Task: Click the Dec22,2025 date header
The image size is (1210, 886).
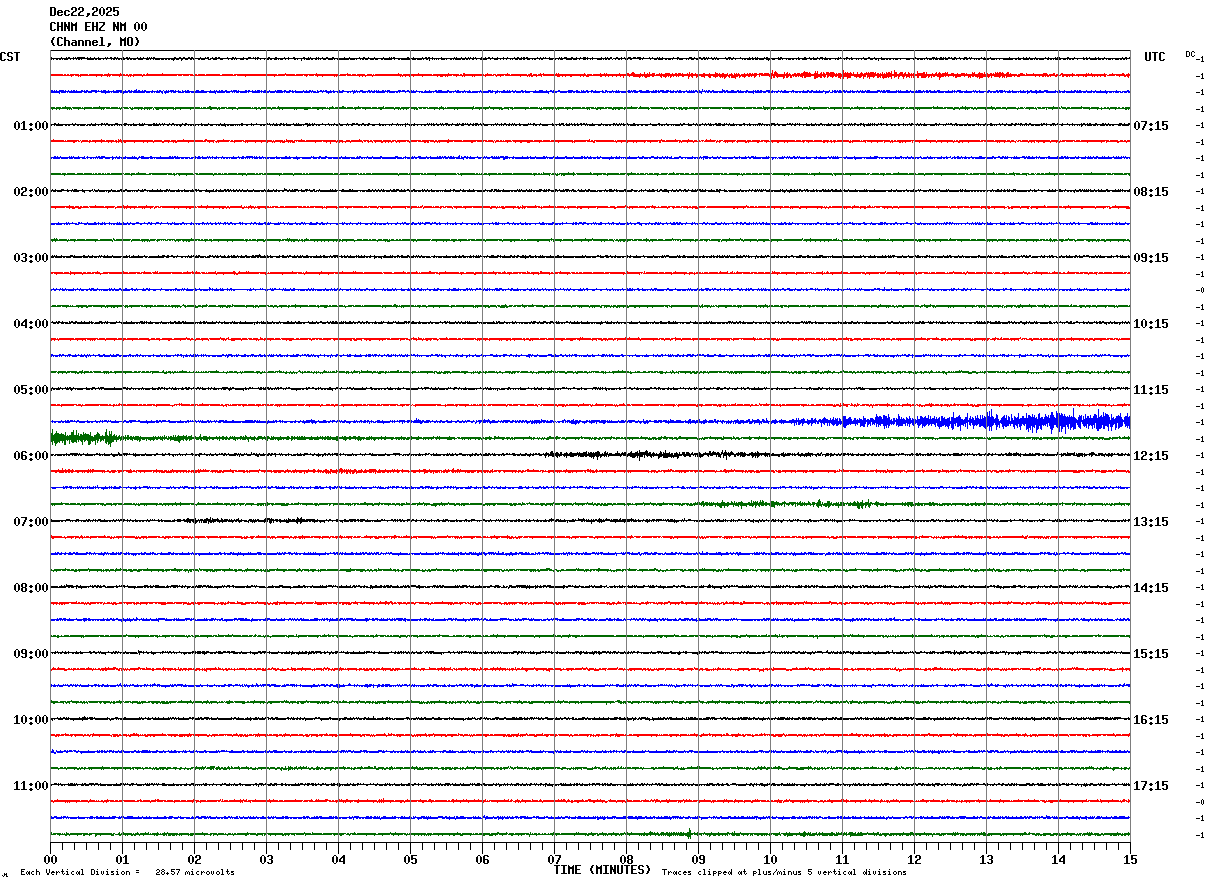Action: point(84,12)
